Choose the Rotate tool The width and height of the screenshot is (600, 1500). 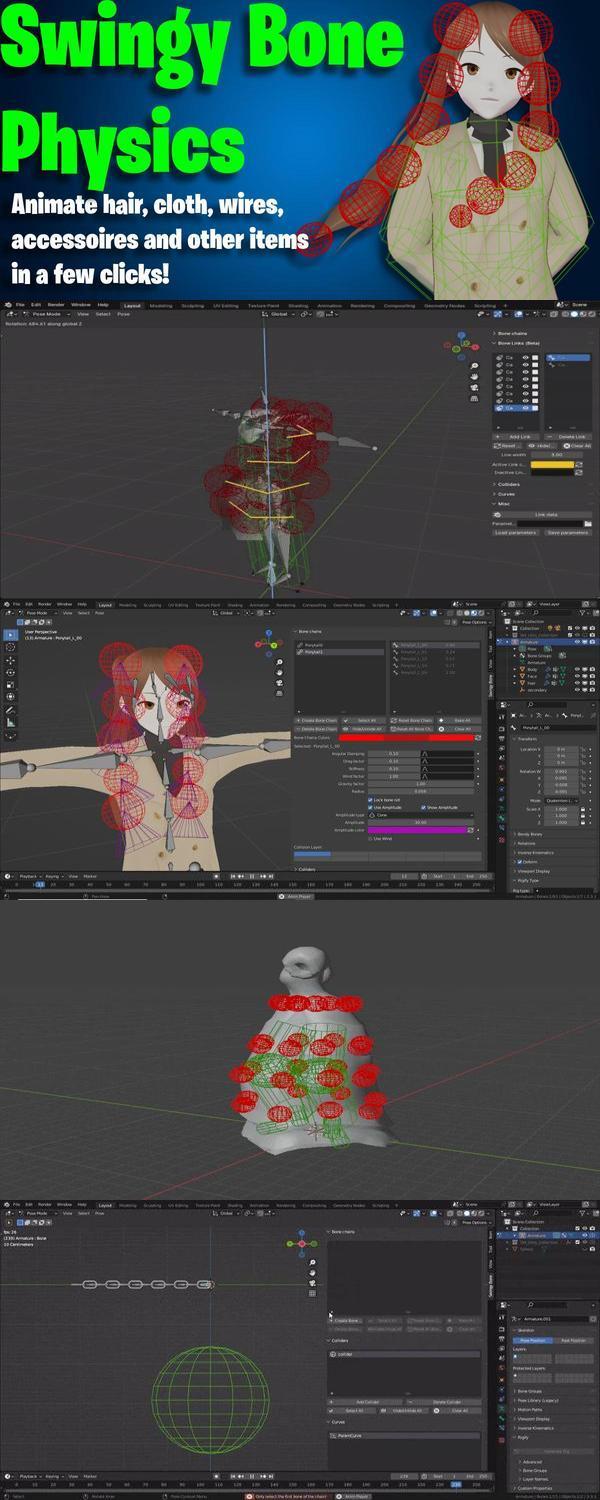10,672
